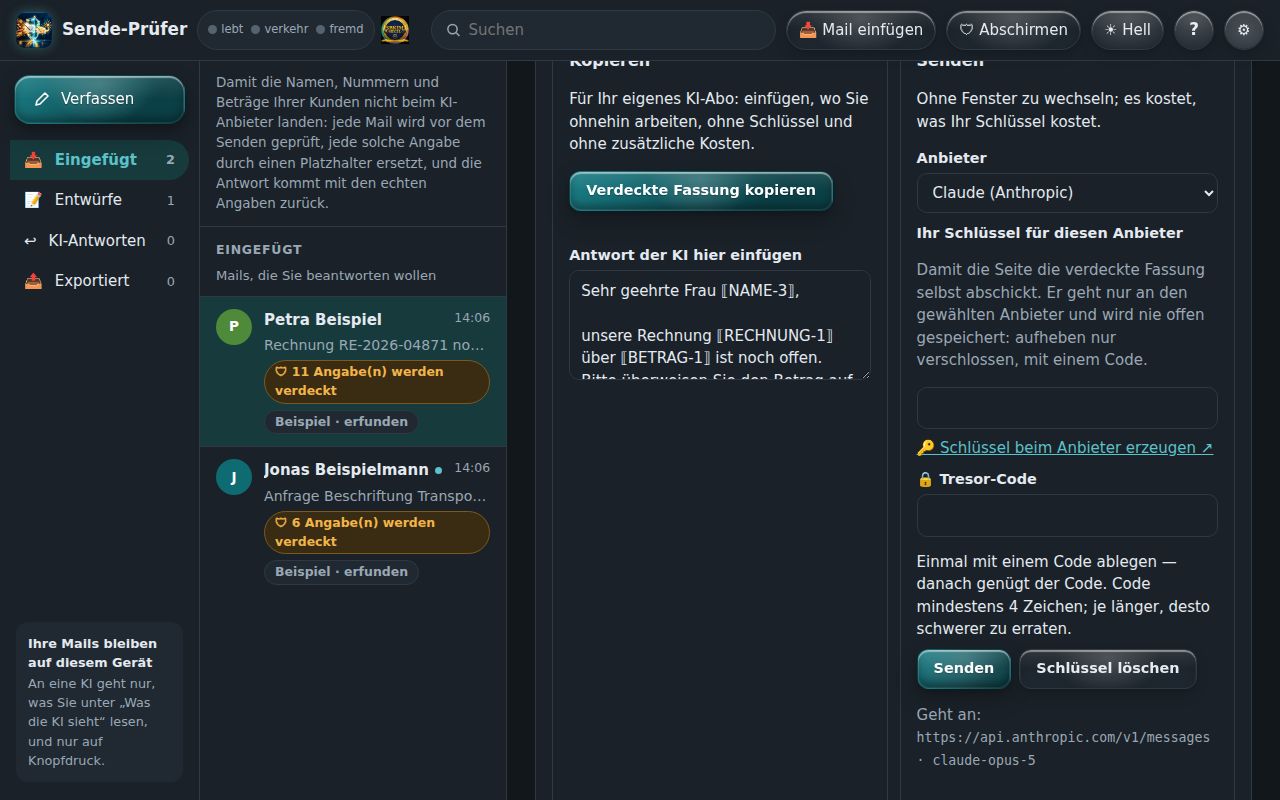Click the 11 Angabe(n) werden verdeckt badge
Viewport: 1280px width, 800px height.
pyautogui.click(x=377, y=381)
